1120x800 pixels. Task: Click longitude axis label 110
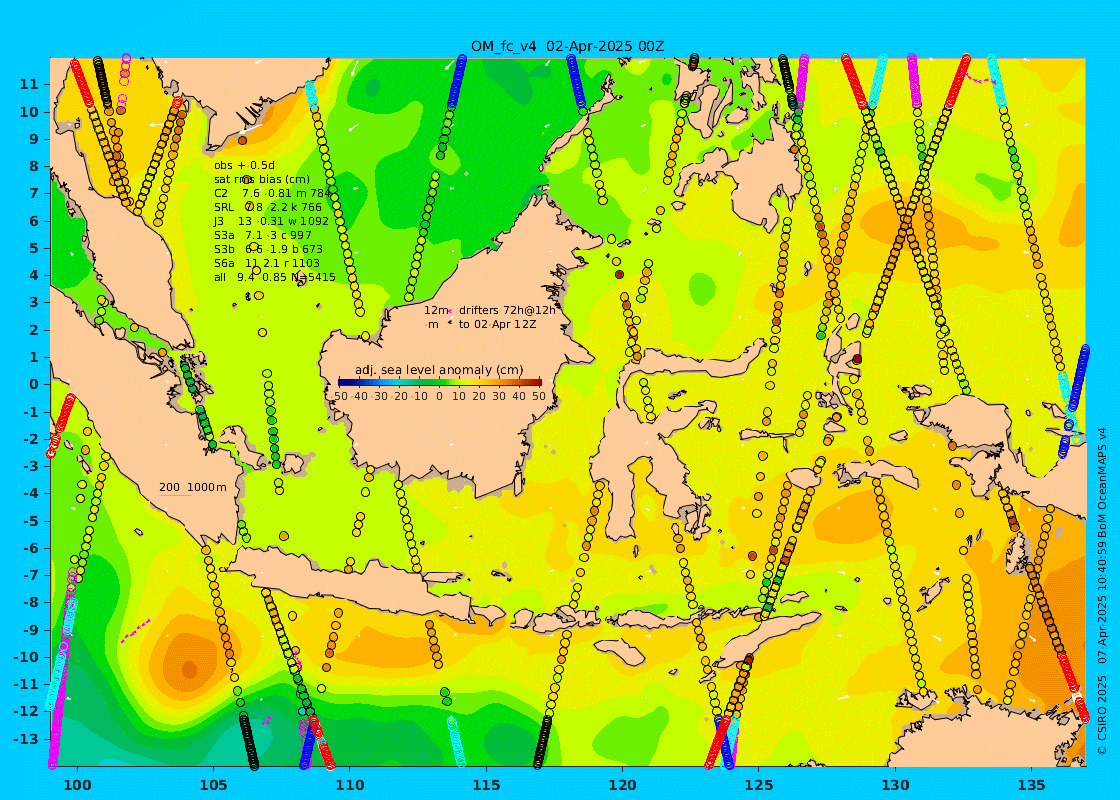coord(350,784)
